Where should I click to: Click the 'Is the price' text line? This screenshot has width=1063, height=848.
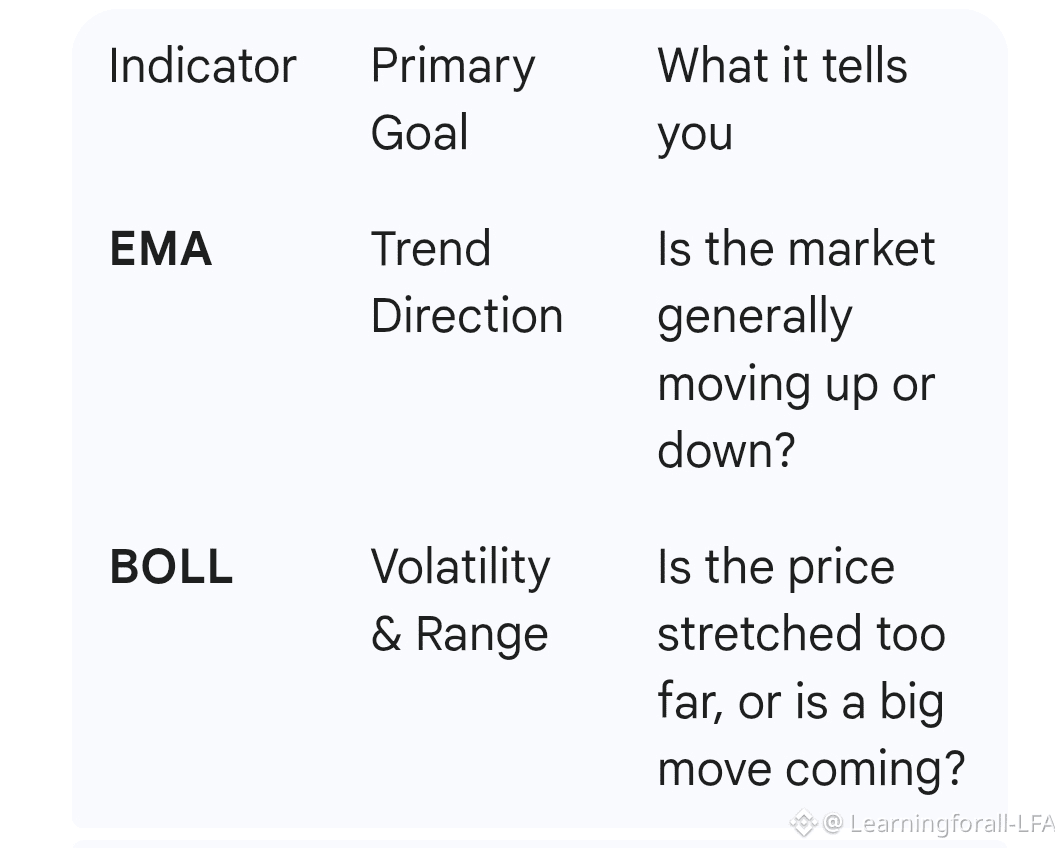(776, 567)
